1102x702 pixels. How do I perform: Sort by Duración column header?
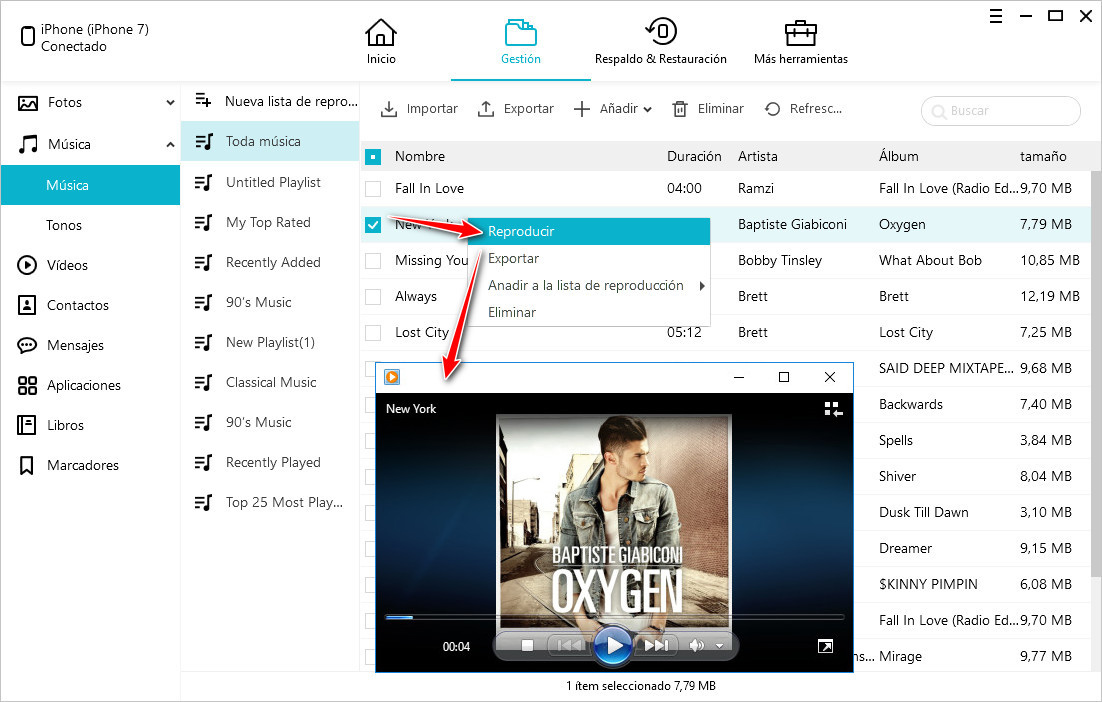[694, 157]
